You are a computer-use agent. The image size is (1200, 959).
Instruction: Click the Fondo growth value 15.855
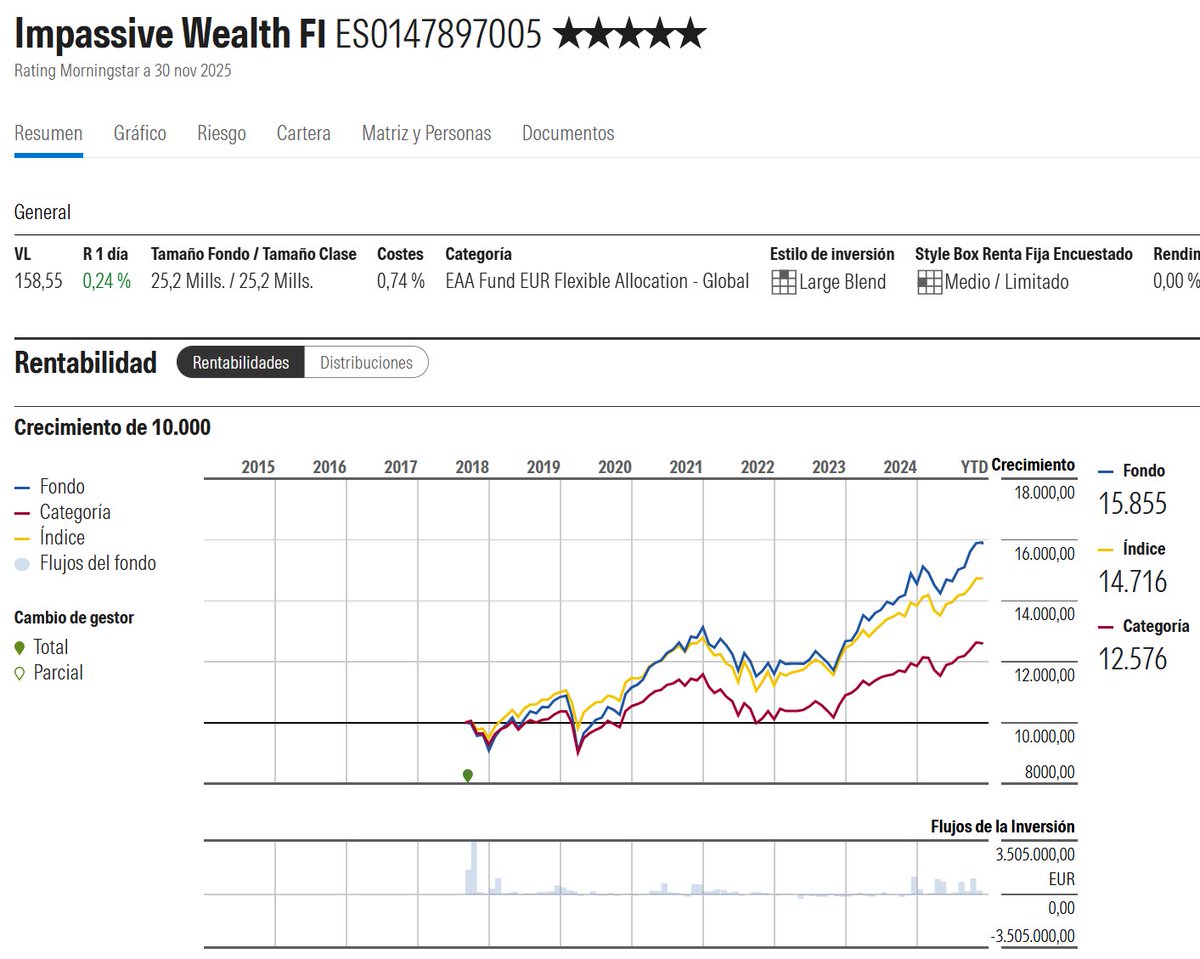coord(1133,504)
